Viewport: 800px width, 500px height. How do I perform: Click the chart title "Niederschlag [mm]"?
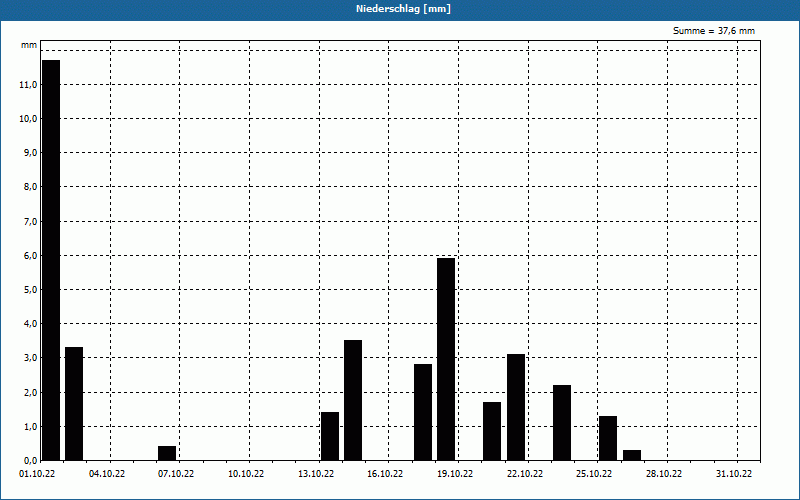[403, 9]
